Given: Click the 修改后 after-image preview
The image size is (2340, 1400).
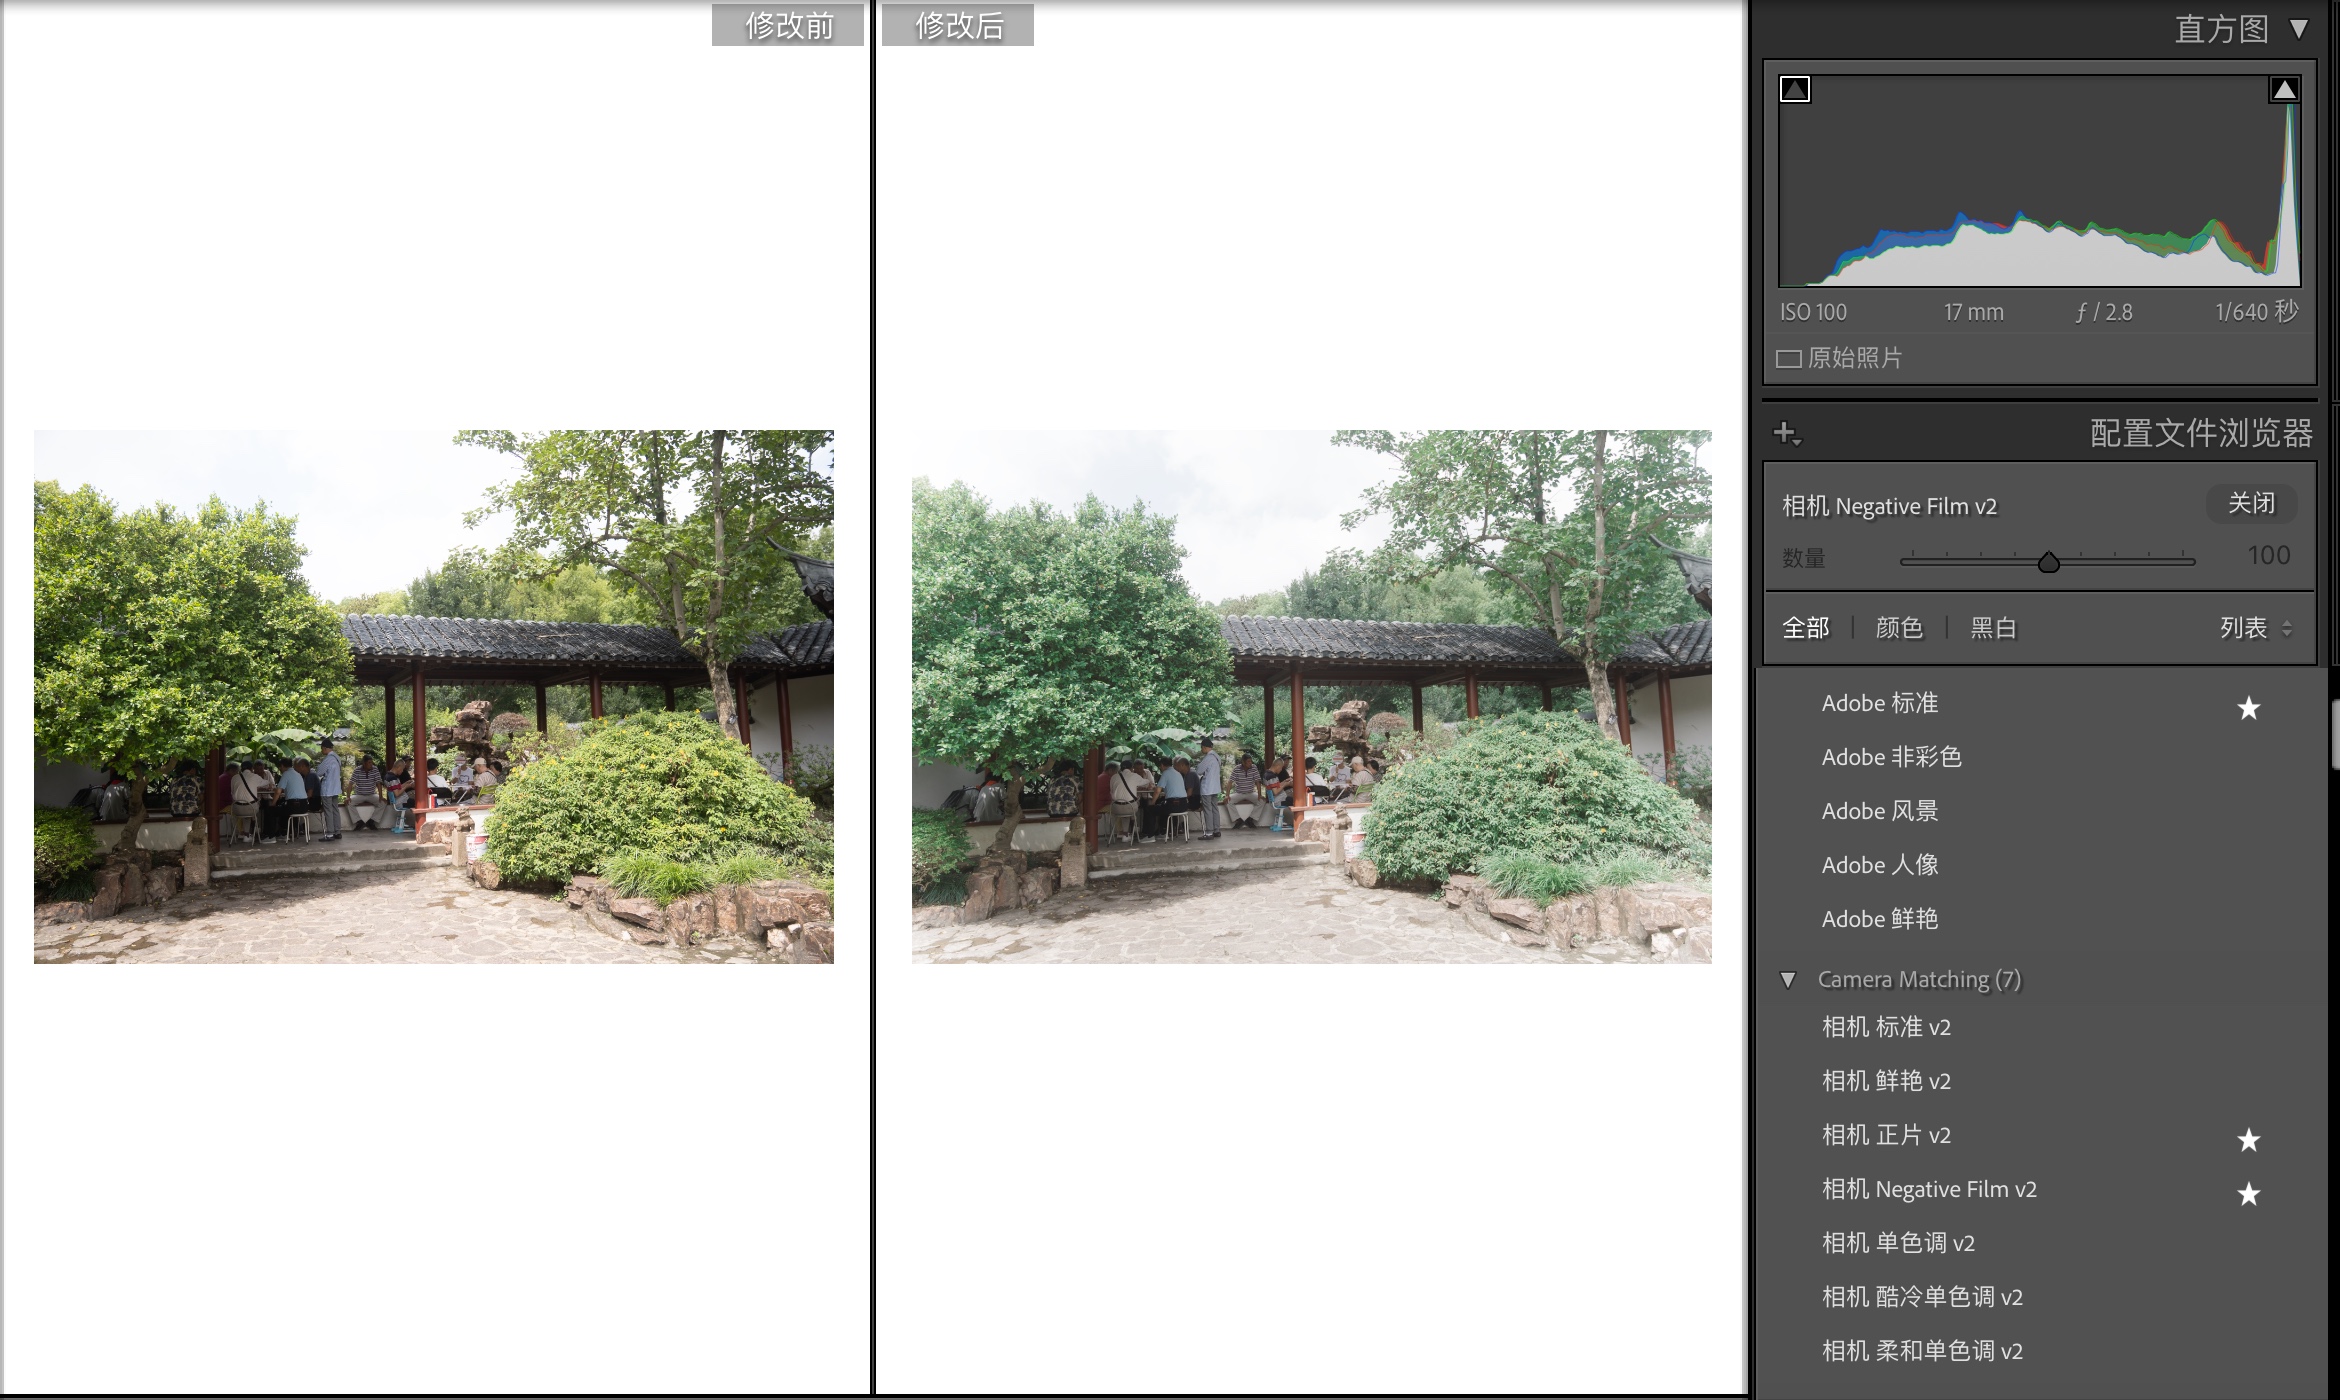Looking at the screenshot, I should coord(1311,697).
